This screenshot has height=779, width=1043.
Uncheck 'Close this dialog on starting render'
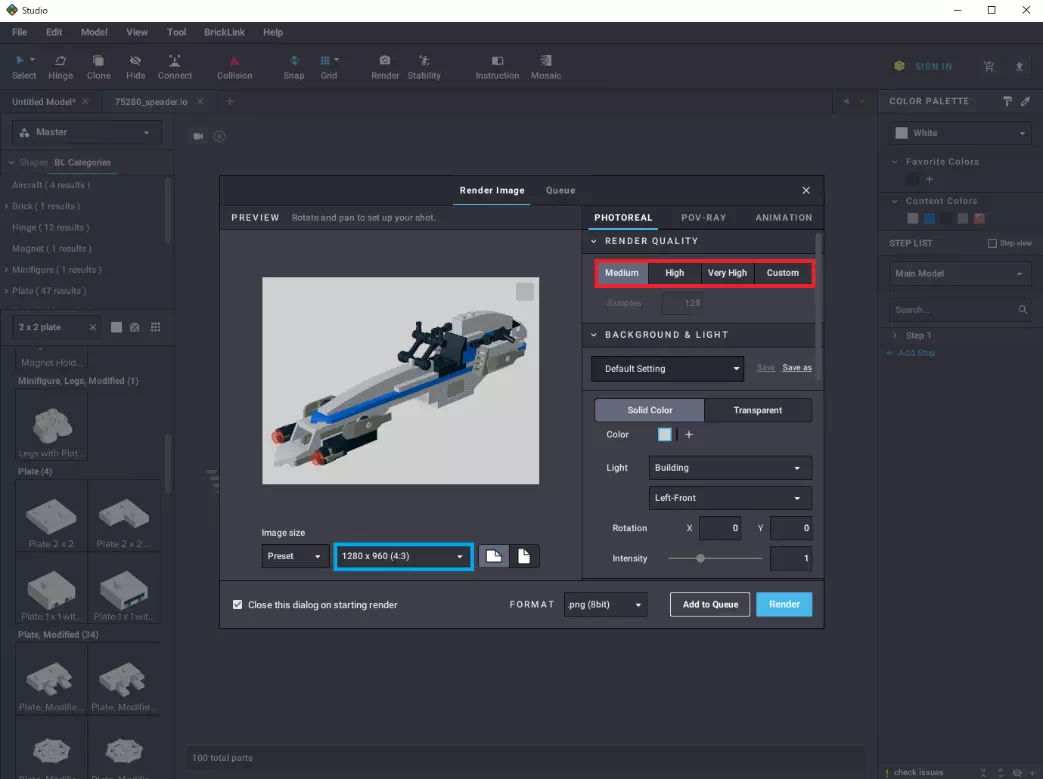237,605
